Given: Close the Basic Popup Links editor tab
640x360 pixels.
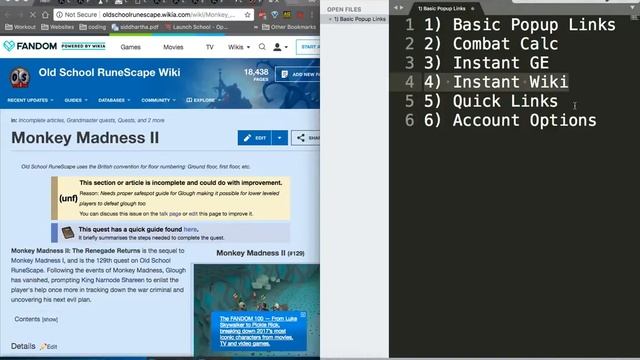Looking at the screenshot, I should [x=473, y=9].
